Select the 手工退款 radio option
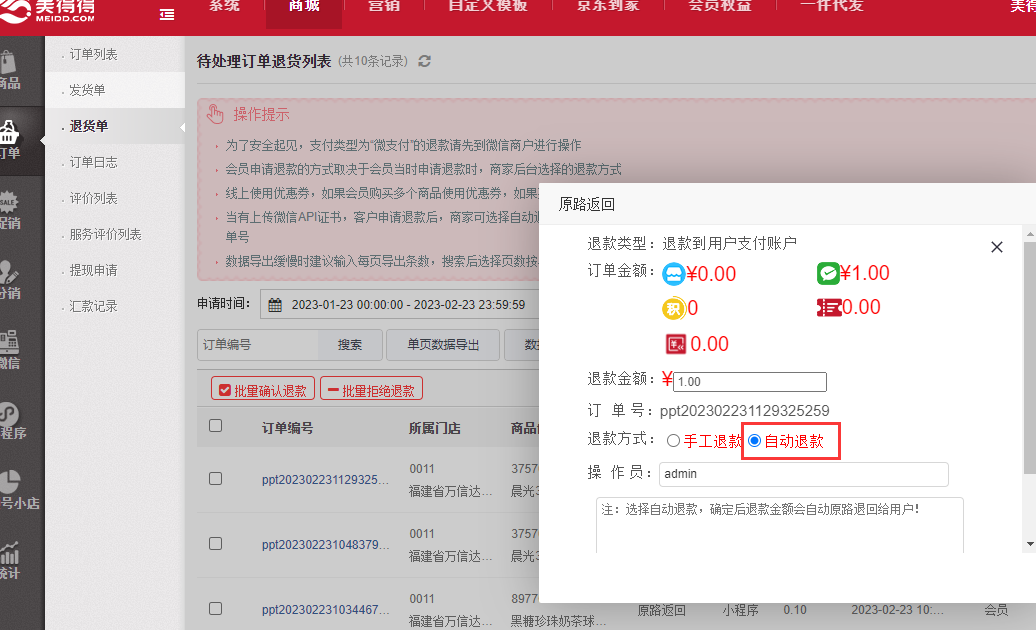 (x=673, y=441)
